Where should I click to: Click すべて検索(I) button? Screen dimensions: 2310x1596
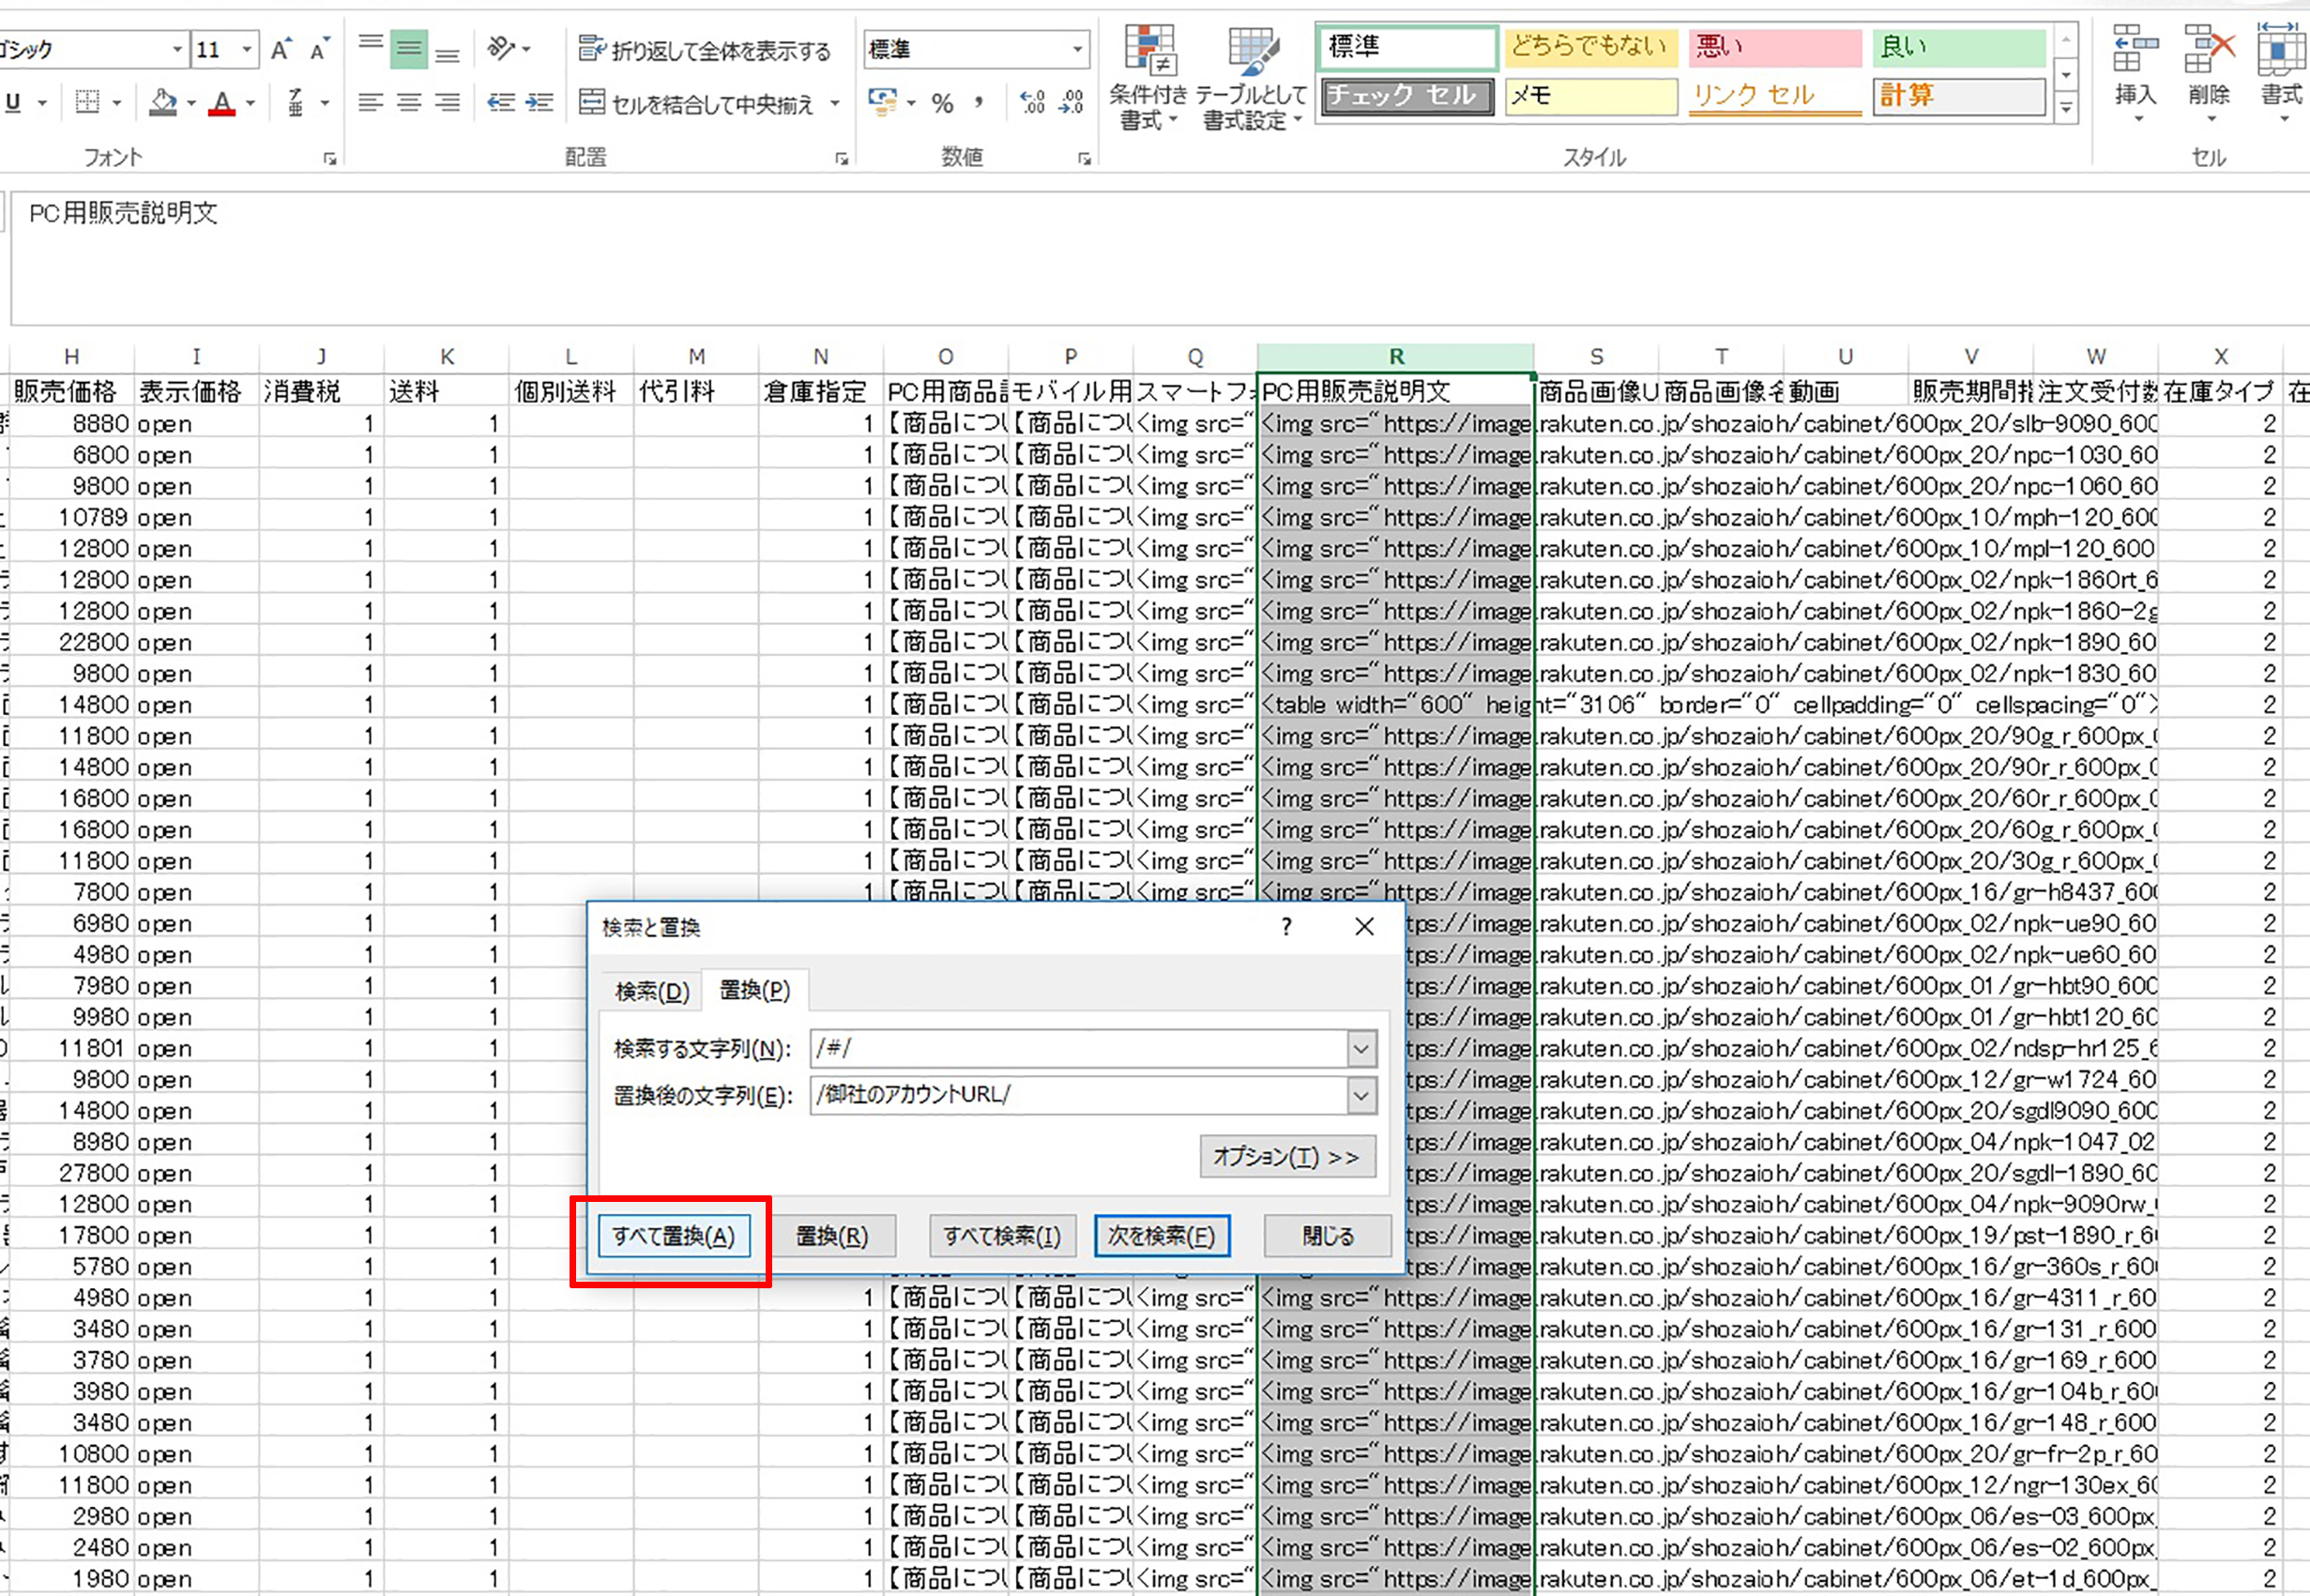[1002, 1236]
